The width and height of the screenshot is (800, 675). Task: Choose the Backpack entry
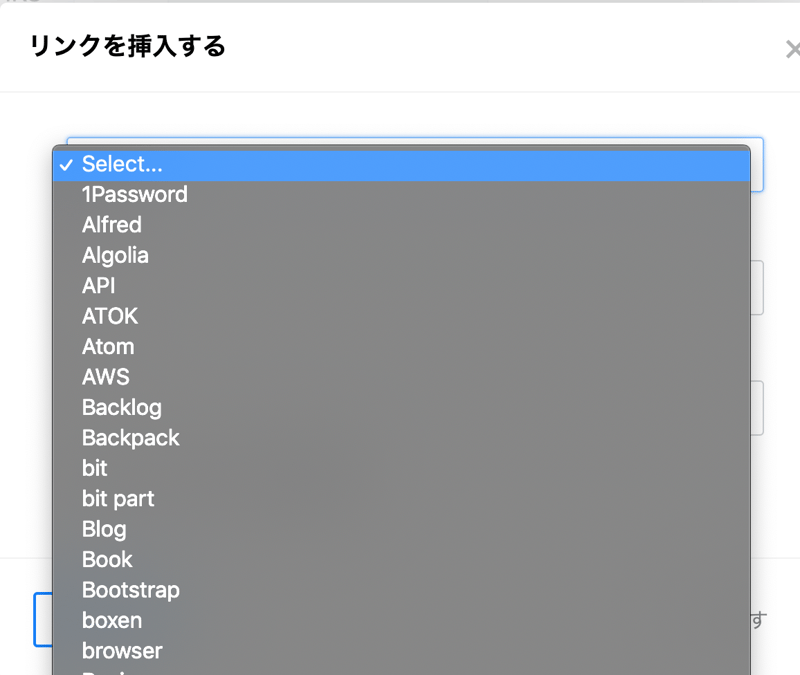[130, 438]
